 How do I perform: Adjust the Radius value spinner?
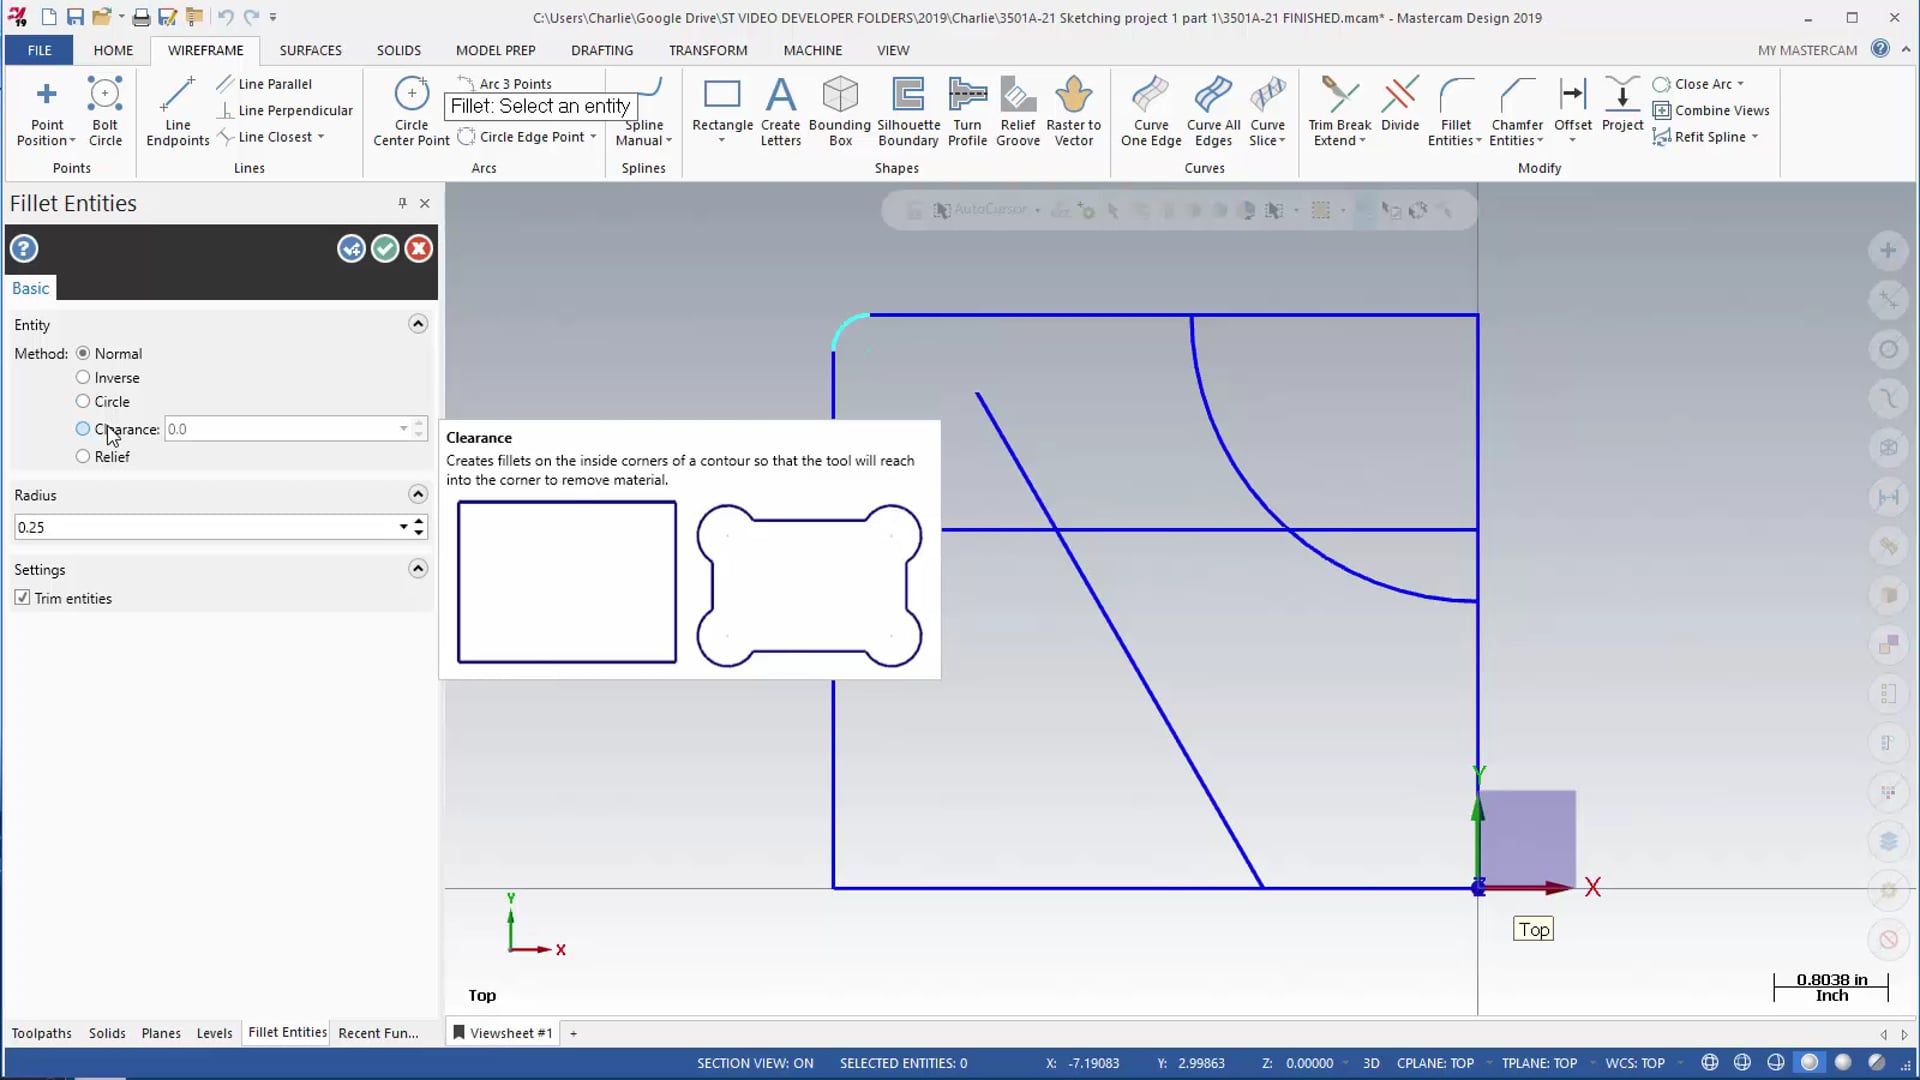[x=419, y=526]
